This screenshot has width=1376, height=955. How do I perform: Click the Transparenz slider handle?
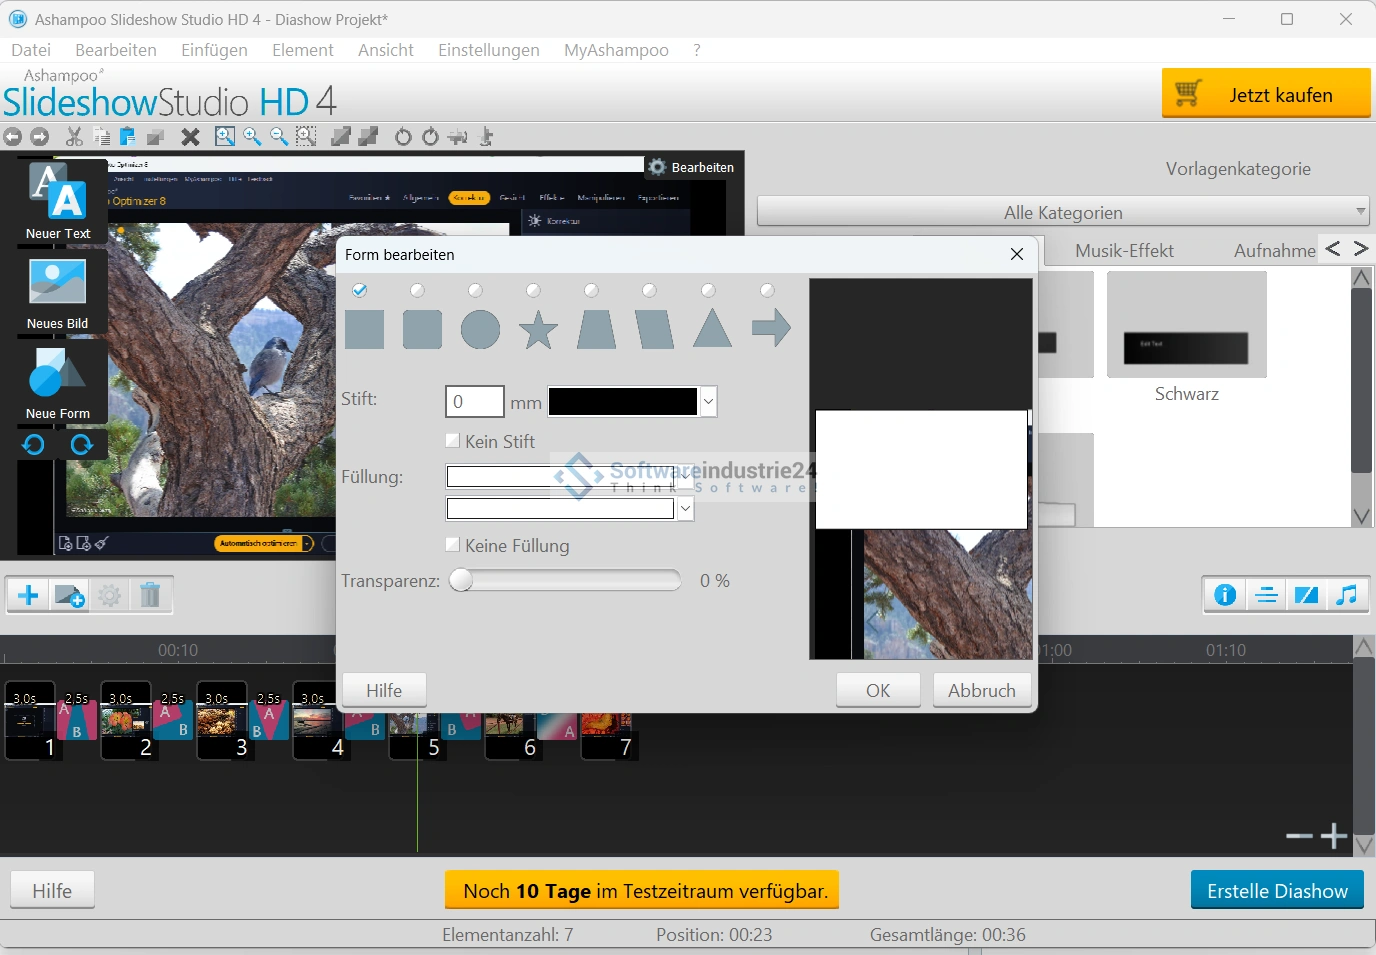tap(461, 581)
